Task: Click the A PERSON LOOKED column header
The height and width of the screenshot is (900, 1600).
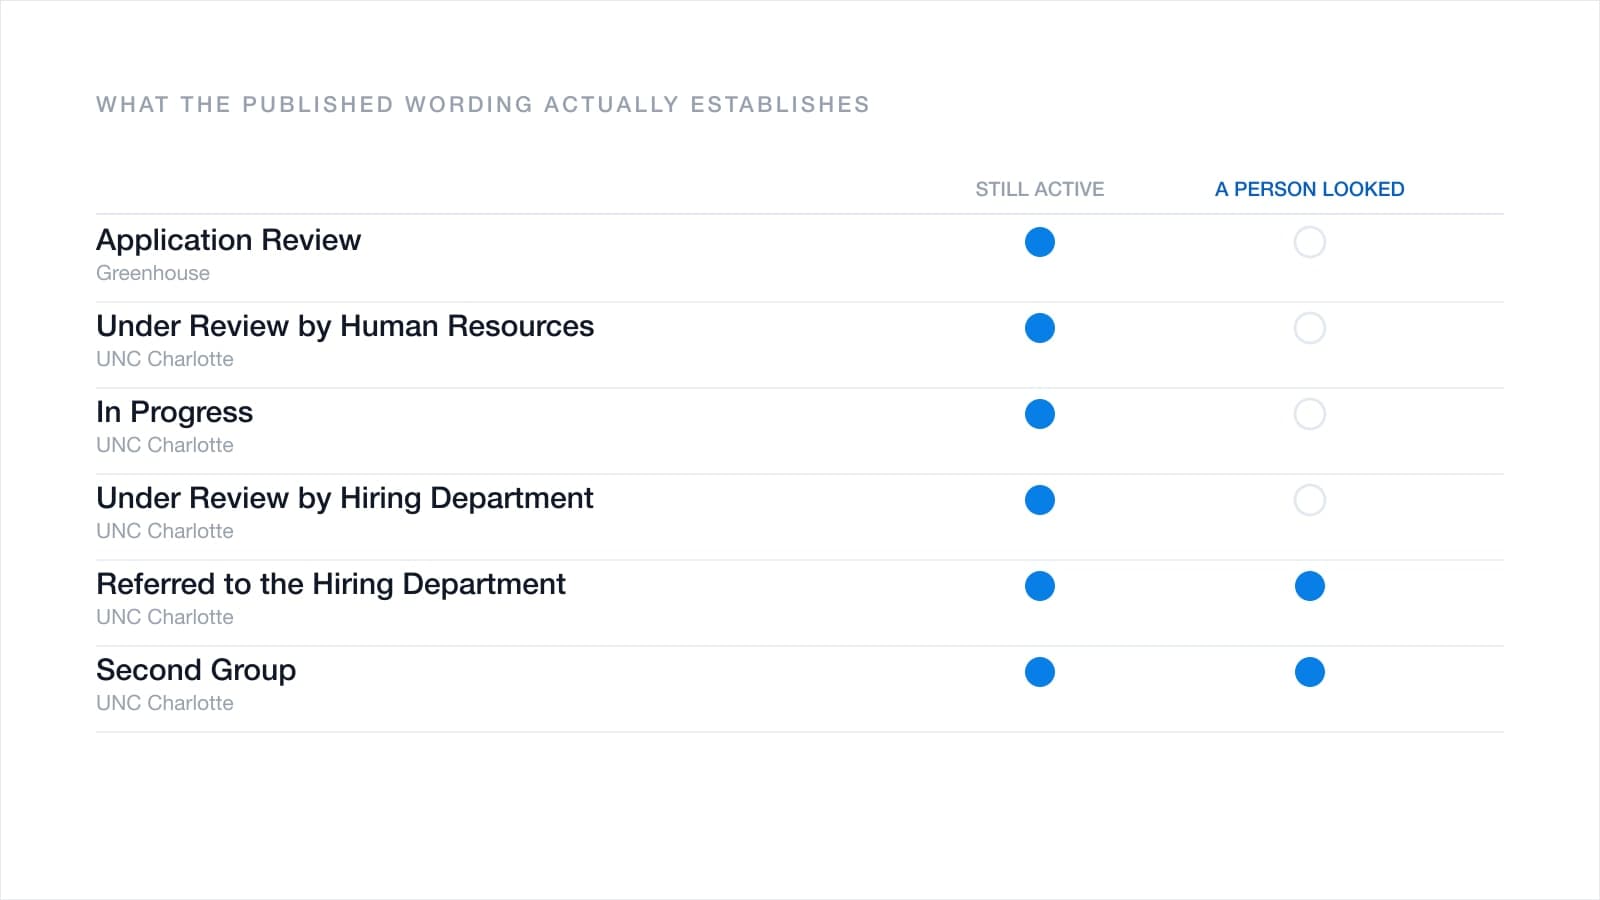Action: coord(1310,189)
